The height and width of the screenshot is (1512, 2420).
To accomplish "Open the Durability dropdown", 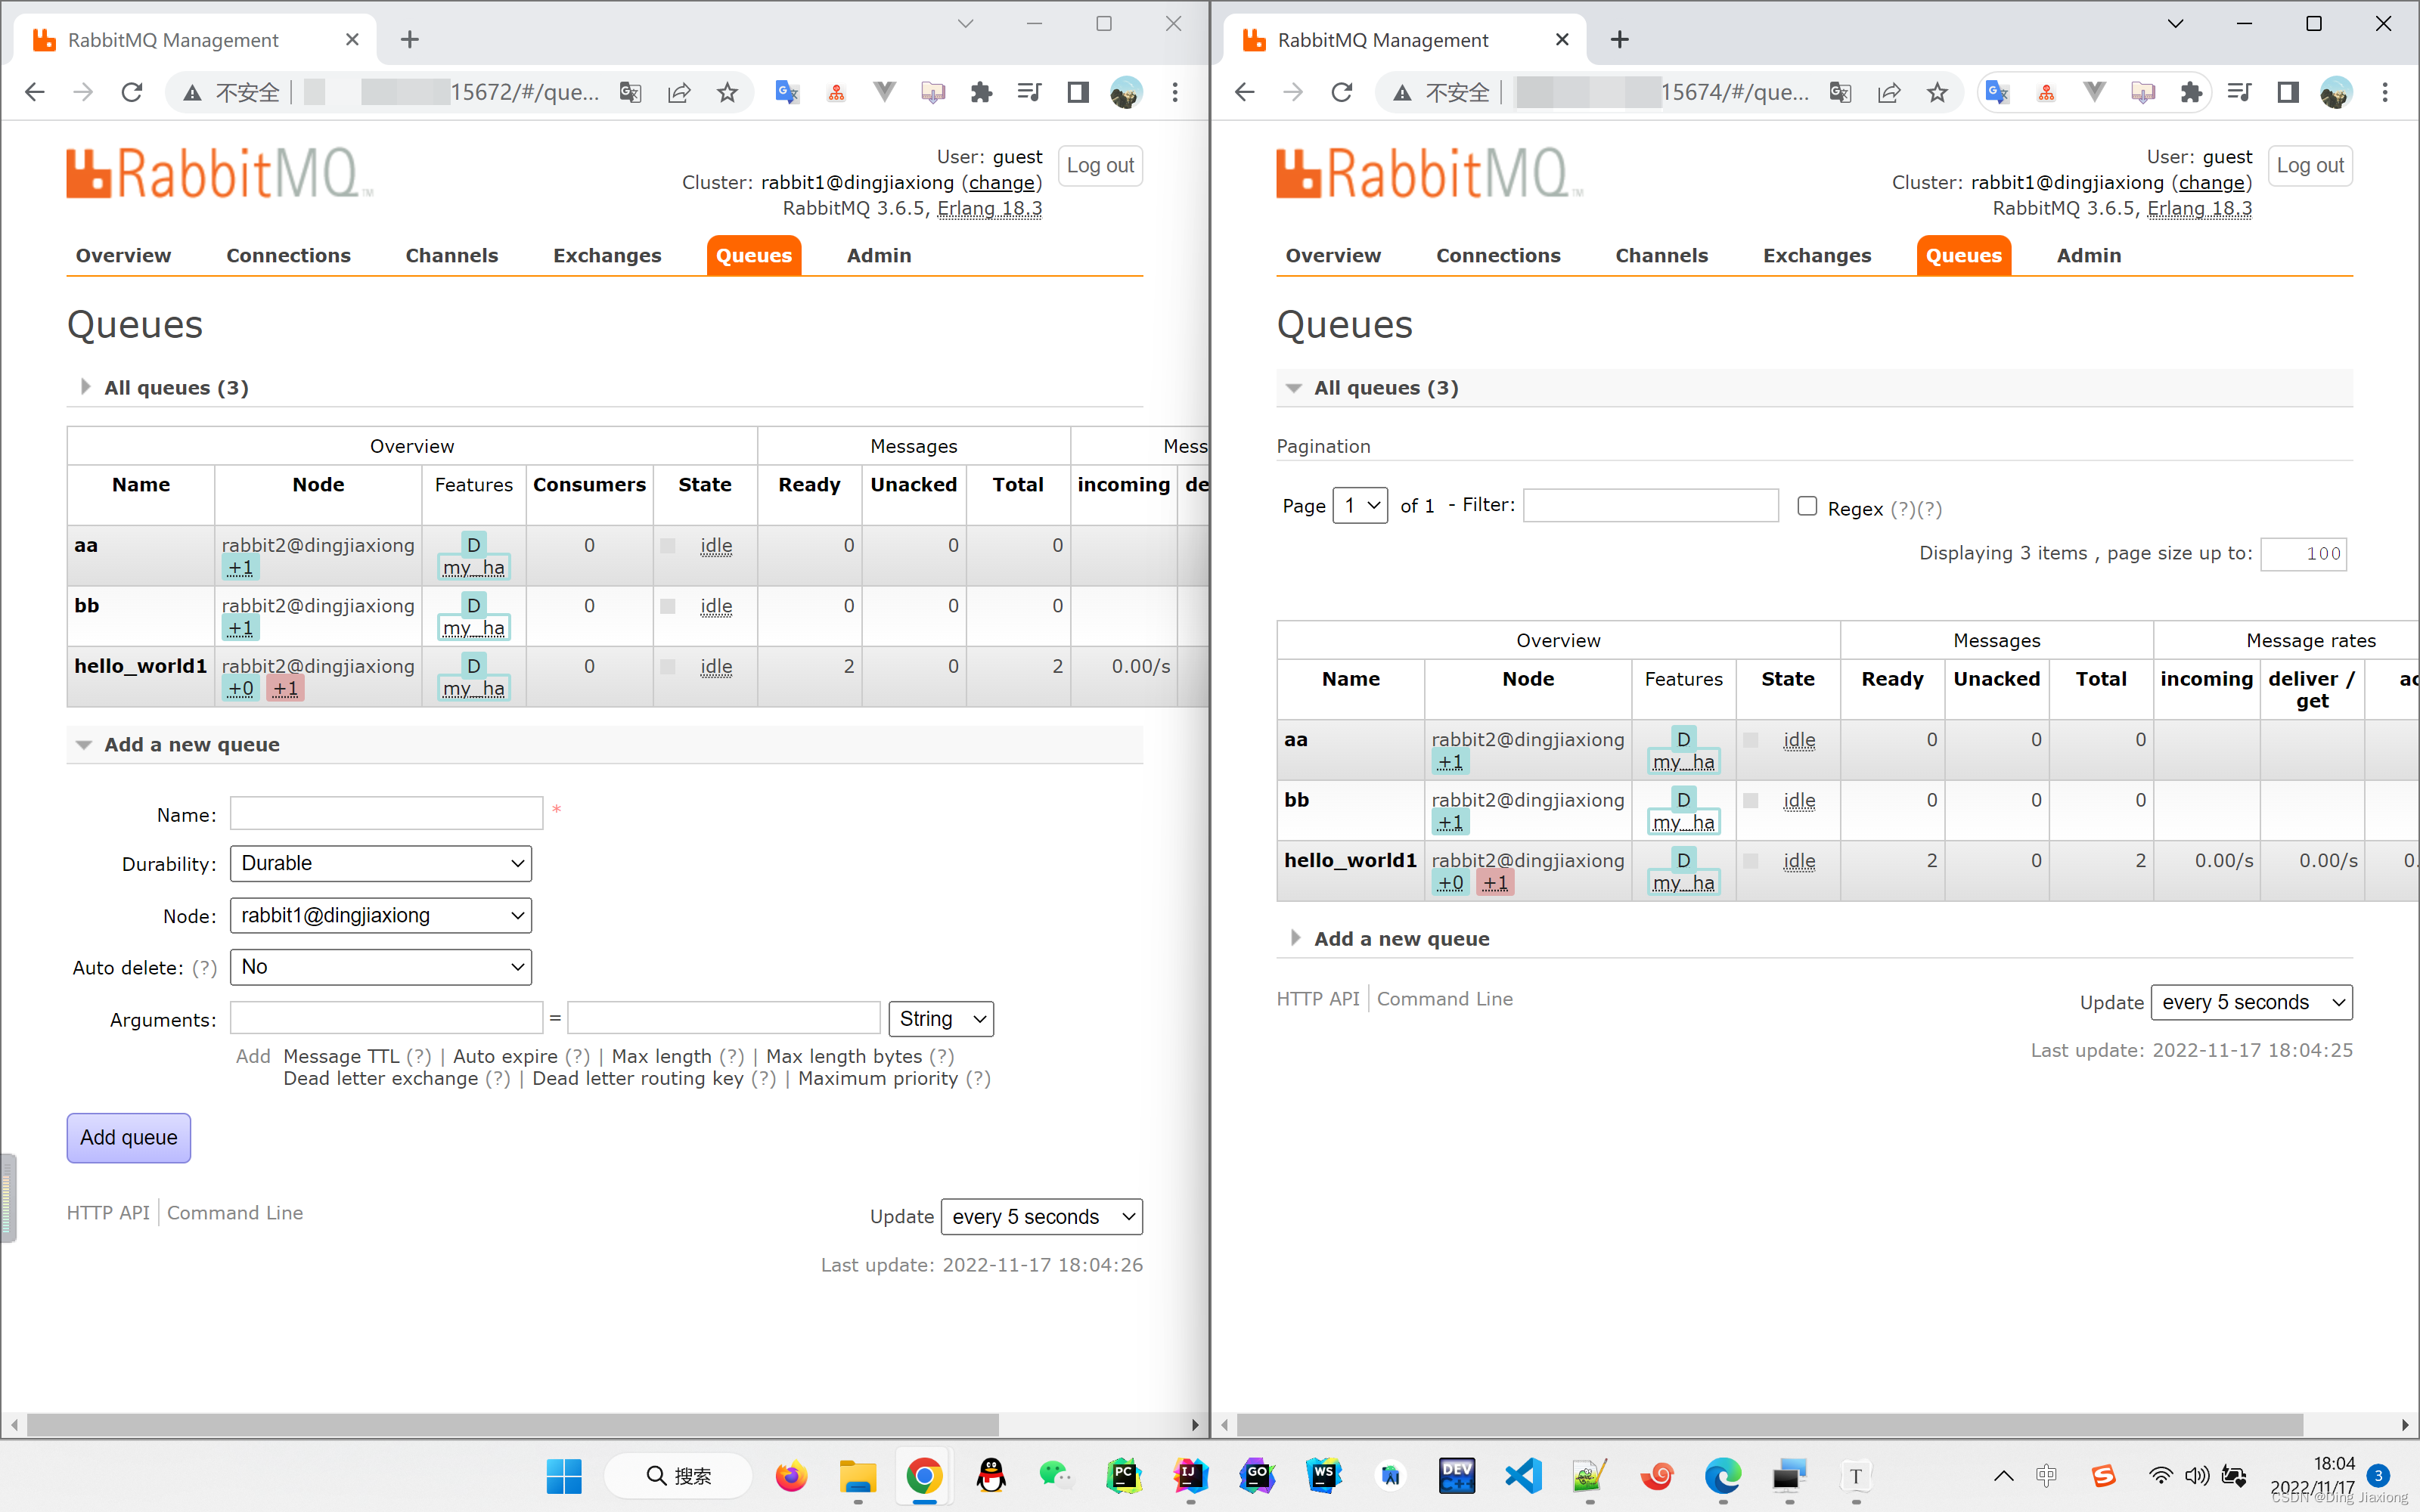I will (x=381, y=864).
